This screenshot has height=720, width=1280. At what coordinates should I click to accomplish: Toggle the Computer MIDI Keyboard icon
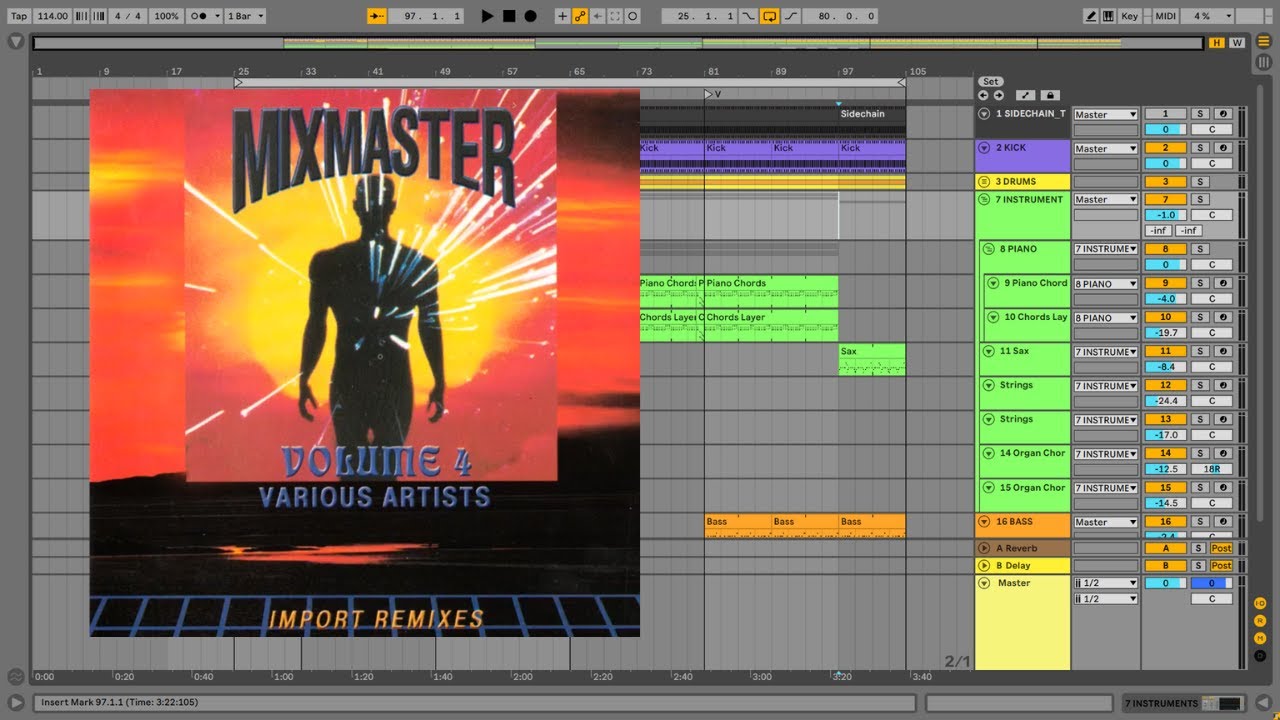click(1108, 16)
